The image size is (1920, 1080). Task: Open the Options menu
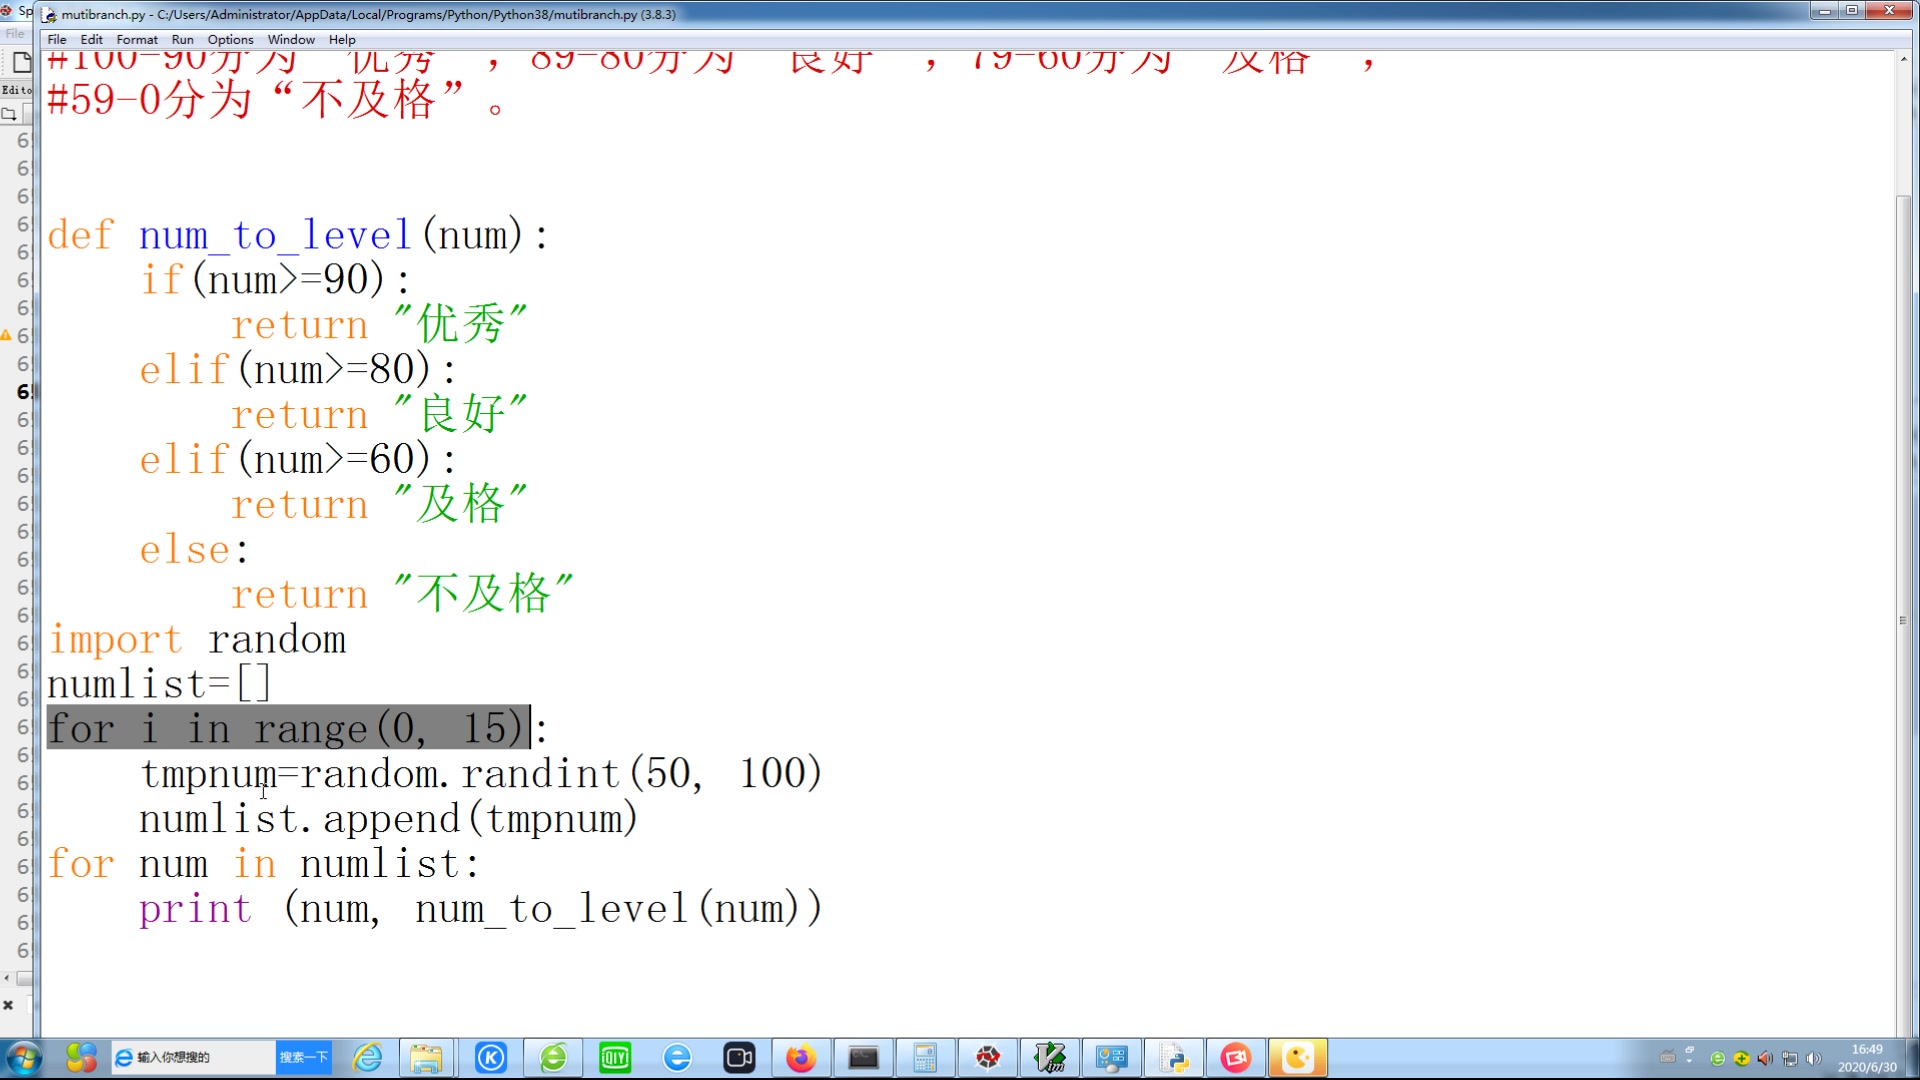tap(230, 40)
